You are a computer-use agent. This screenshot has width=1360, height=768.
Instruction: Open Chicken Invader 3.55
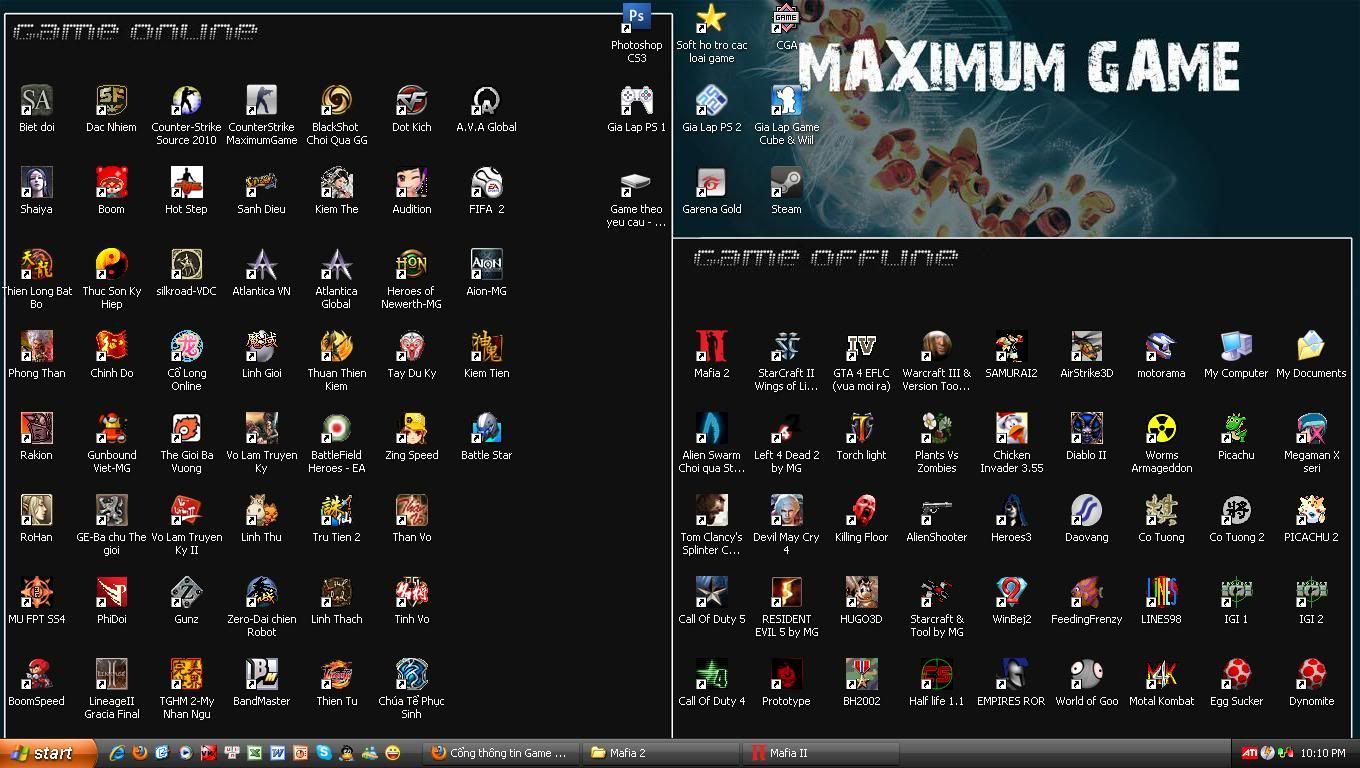(x=1011, y=428)
